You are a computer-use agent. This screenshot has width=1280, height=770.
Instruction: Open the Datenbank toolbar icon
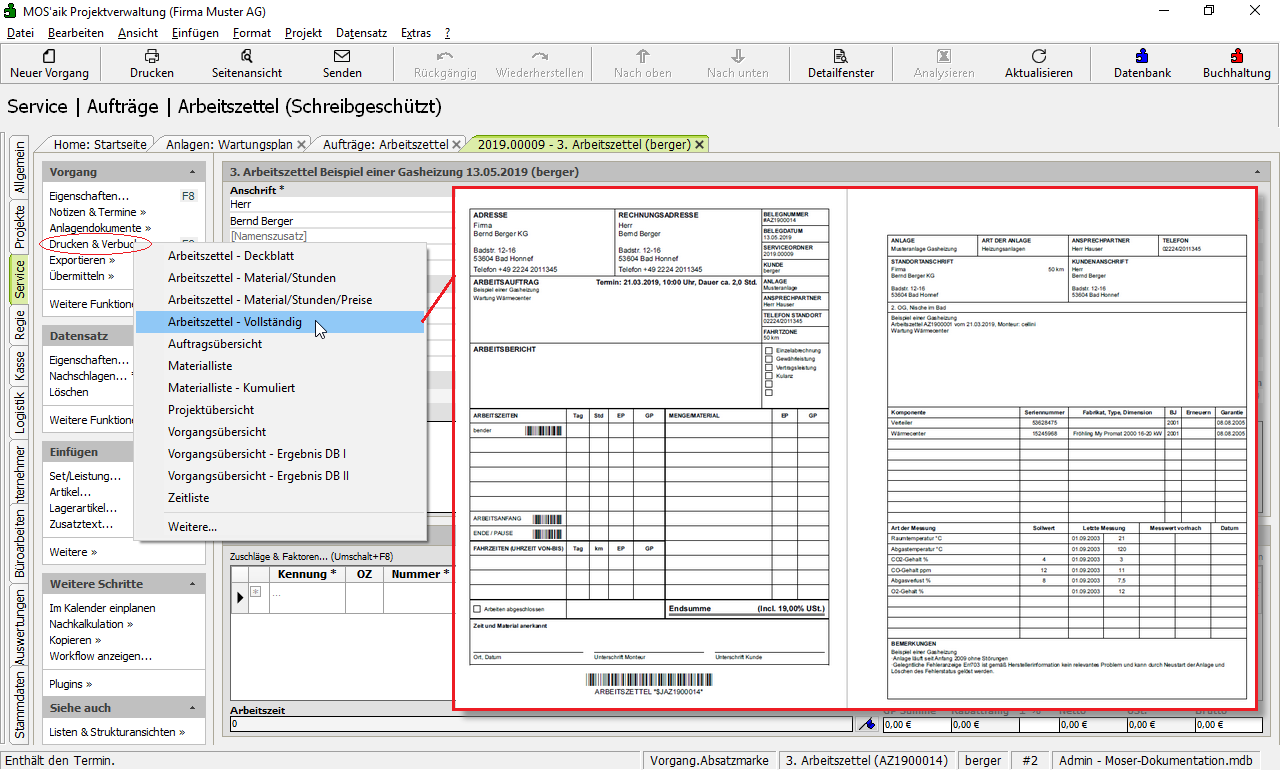(1142, 56)
